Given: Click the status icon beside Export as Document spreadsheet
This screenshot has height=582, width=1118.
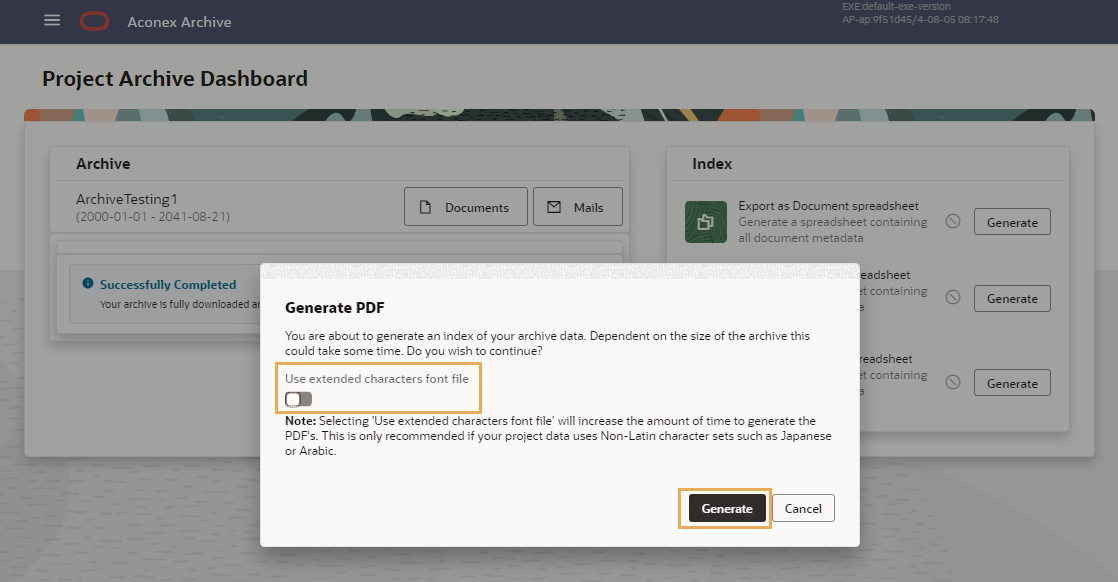Looking at the screenshot, I should pyautogui.click(x=953, y=222).
